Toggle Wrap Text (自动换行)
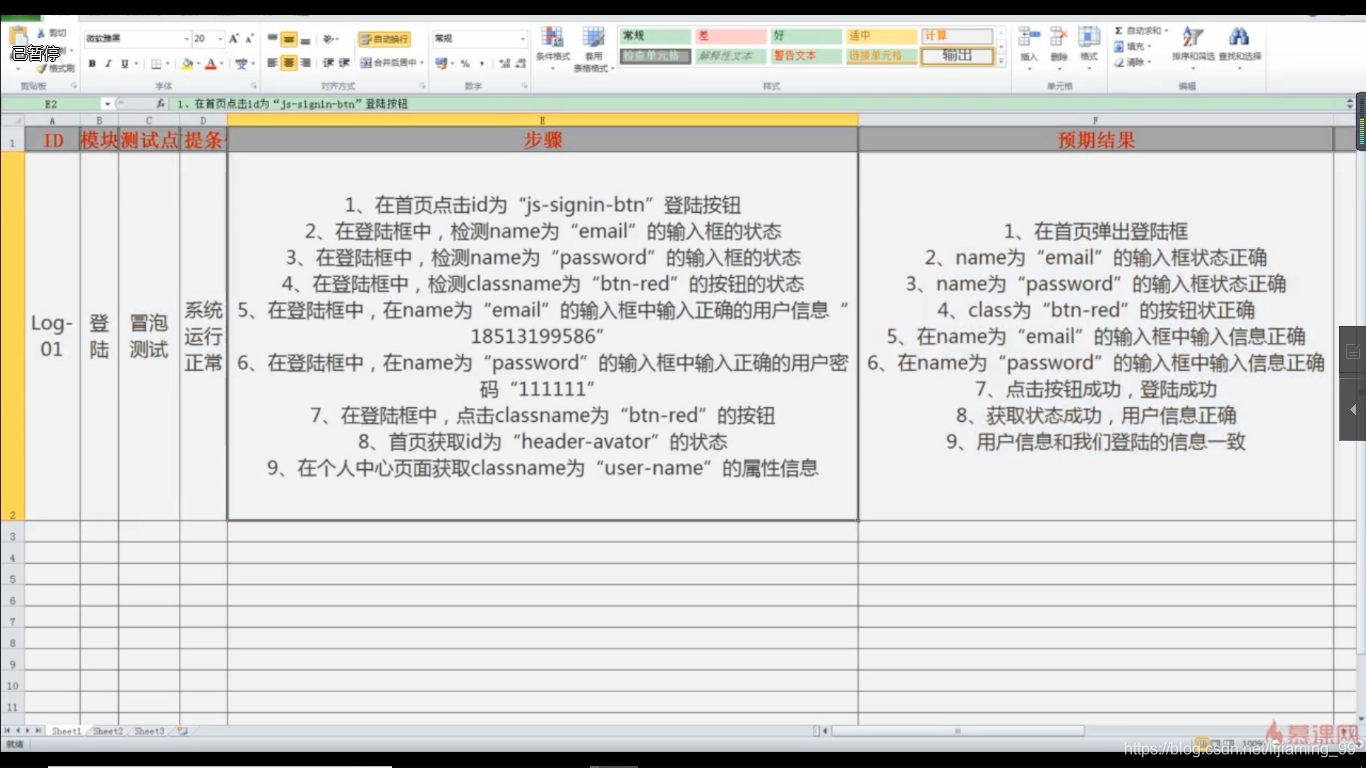Screen dimensions: 1366x768 (x=384, y=39)
